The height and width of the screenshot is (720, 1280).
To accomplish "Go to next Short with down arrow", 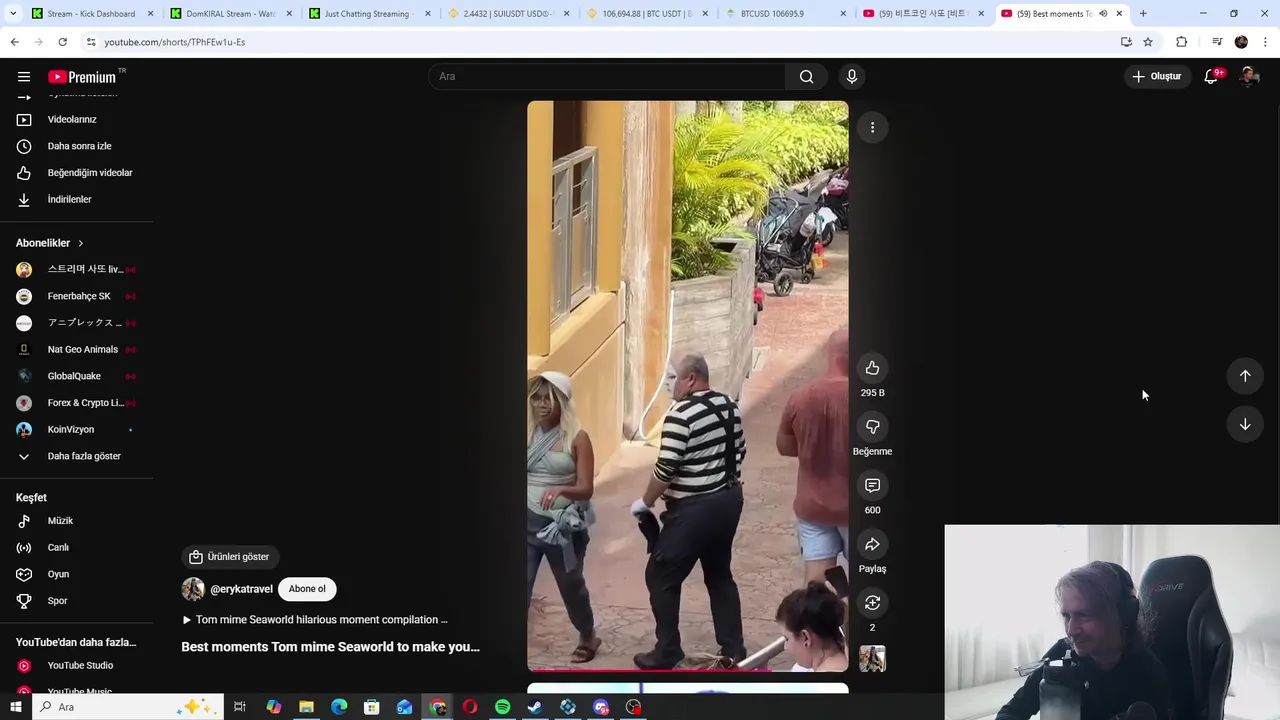I will tap(1245, 424).
